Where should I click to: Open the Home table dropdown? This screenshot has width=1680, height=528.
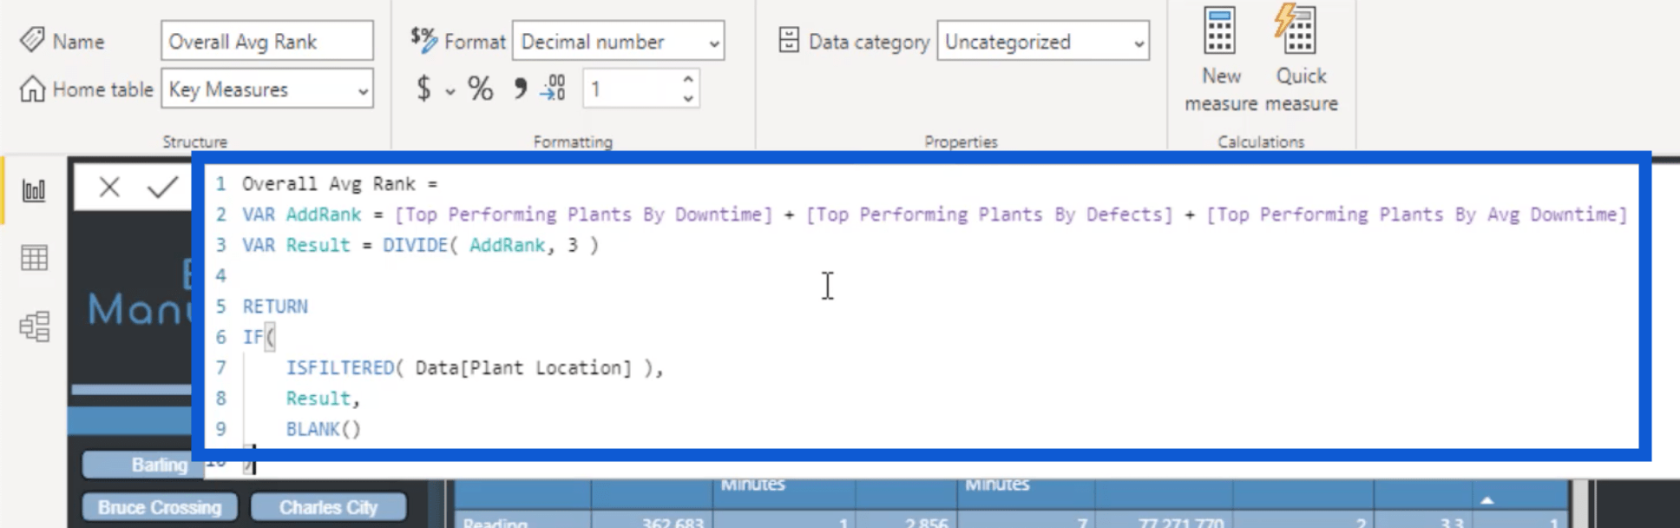266,89
